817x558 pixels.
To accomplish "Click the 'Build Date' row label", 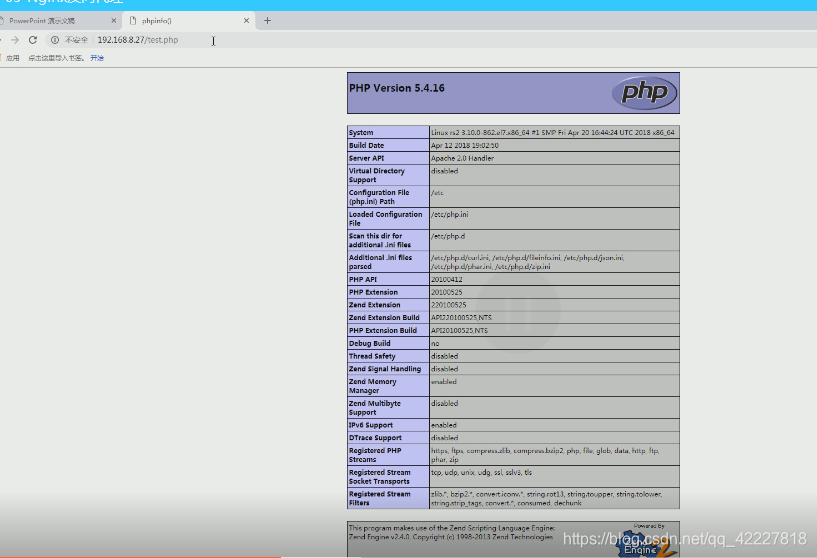I will 366,145.
